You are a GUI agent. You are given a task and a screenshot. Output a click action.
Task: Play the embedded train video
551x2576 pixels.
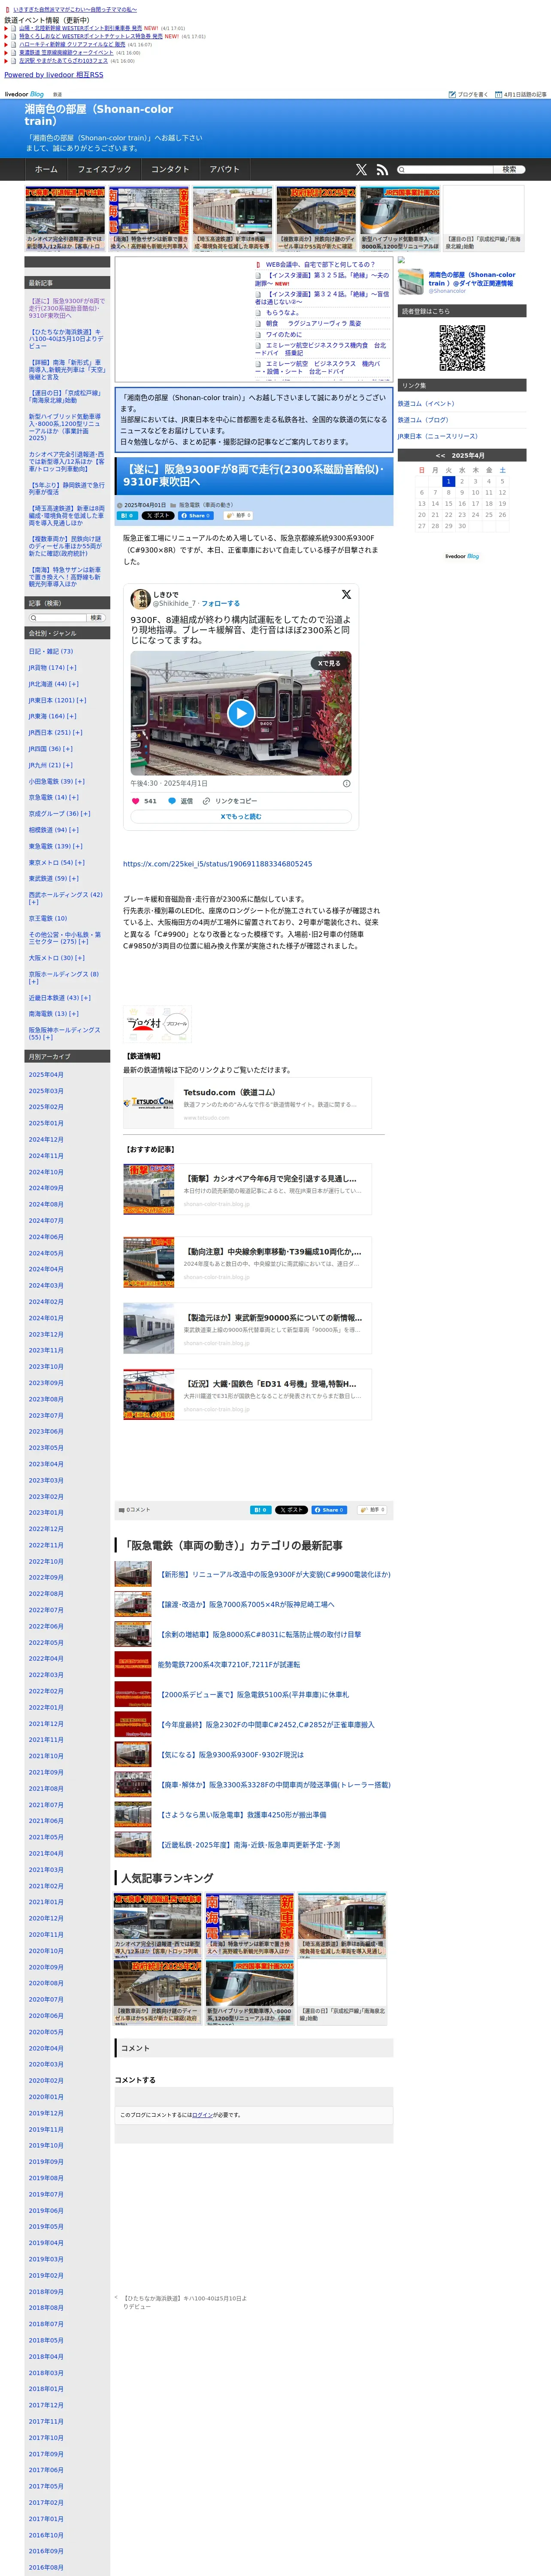[241, 713]
